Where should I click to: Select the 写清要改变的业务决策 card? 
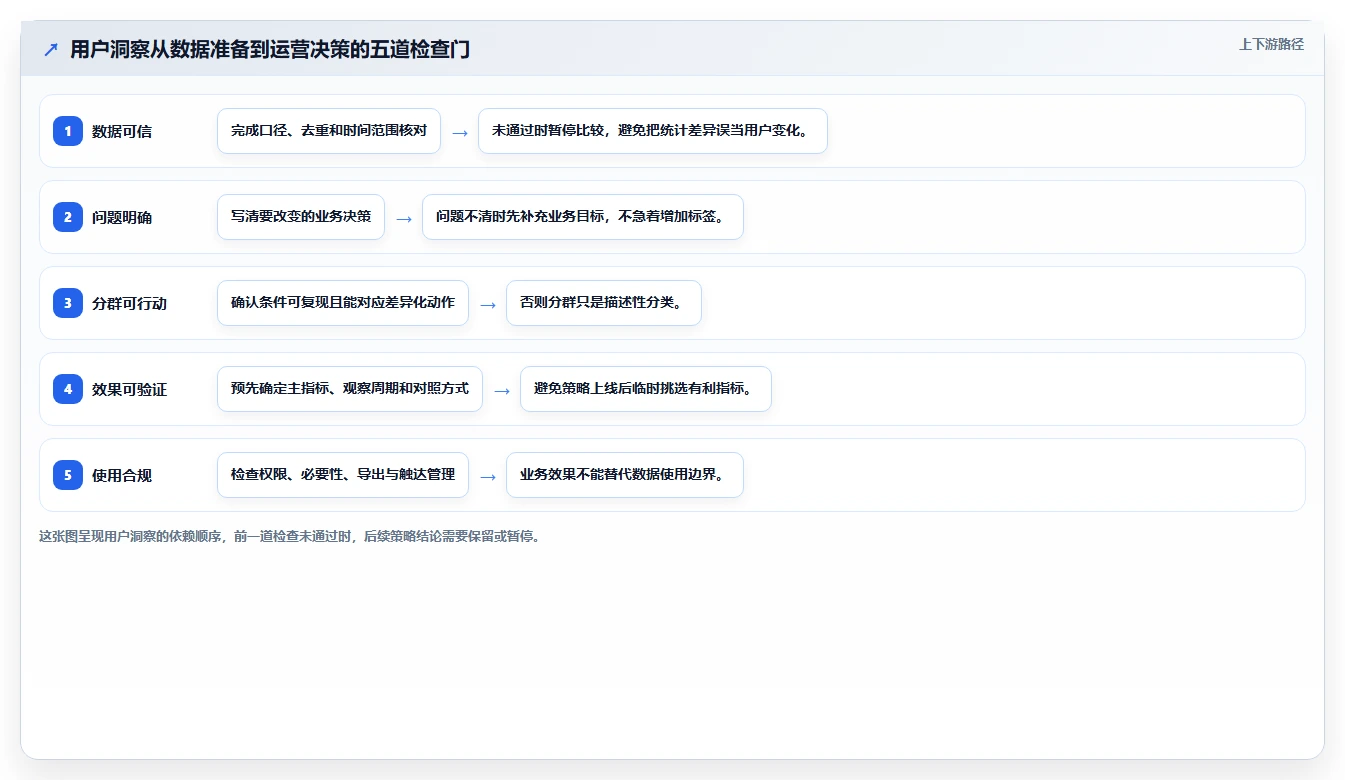click(301, 217)
